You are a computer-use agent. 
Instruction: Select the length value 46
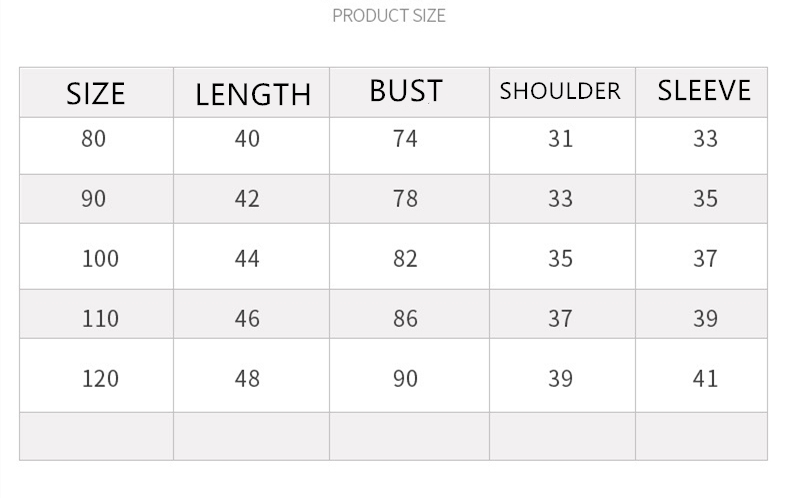(247, 319)
